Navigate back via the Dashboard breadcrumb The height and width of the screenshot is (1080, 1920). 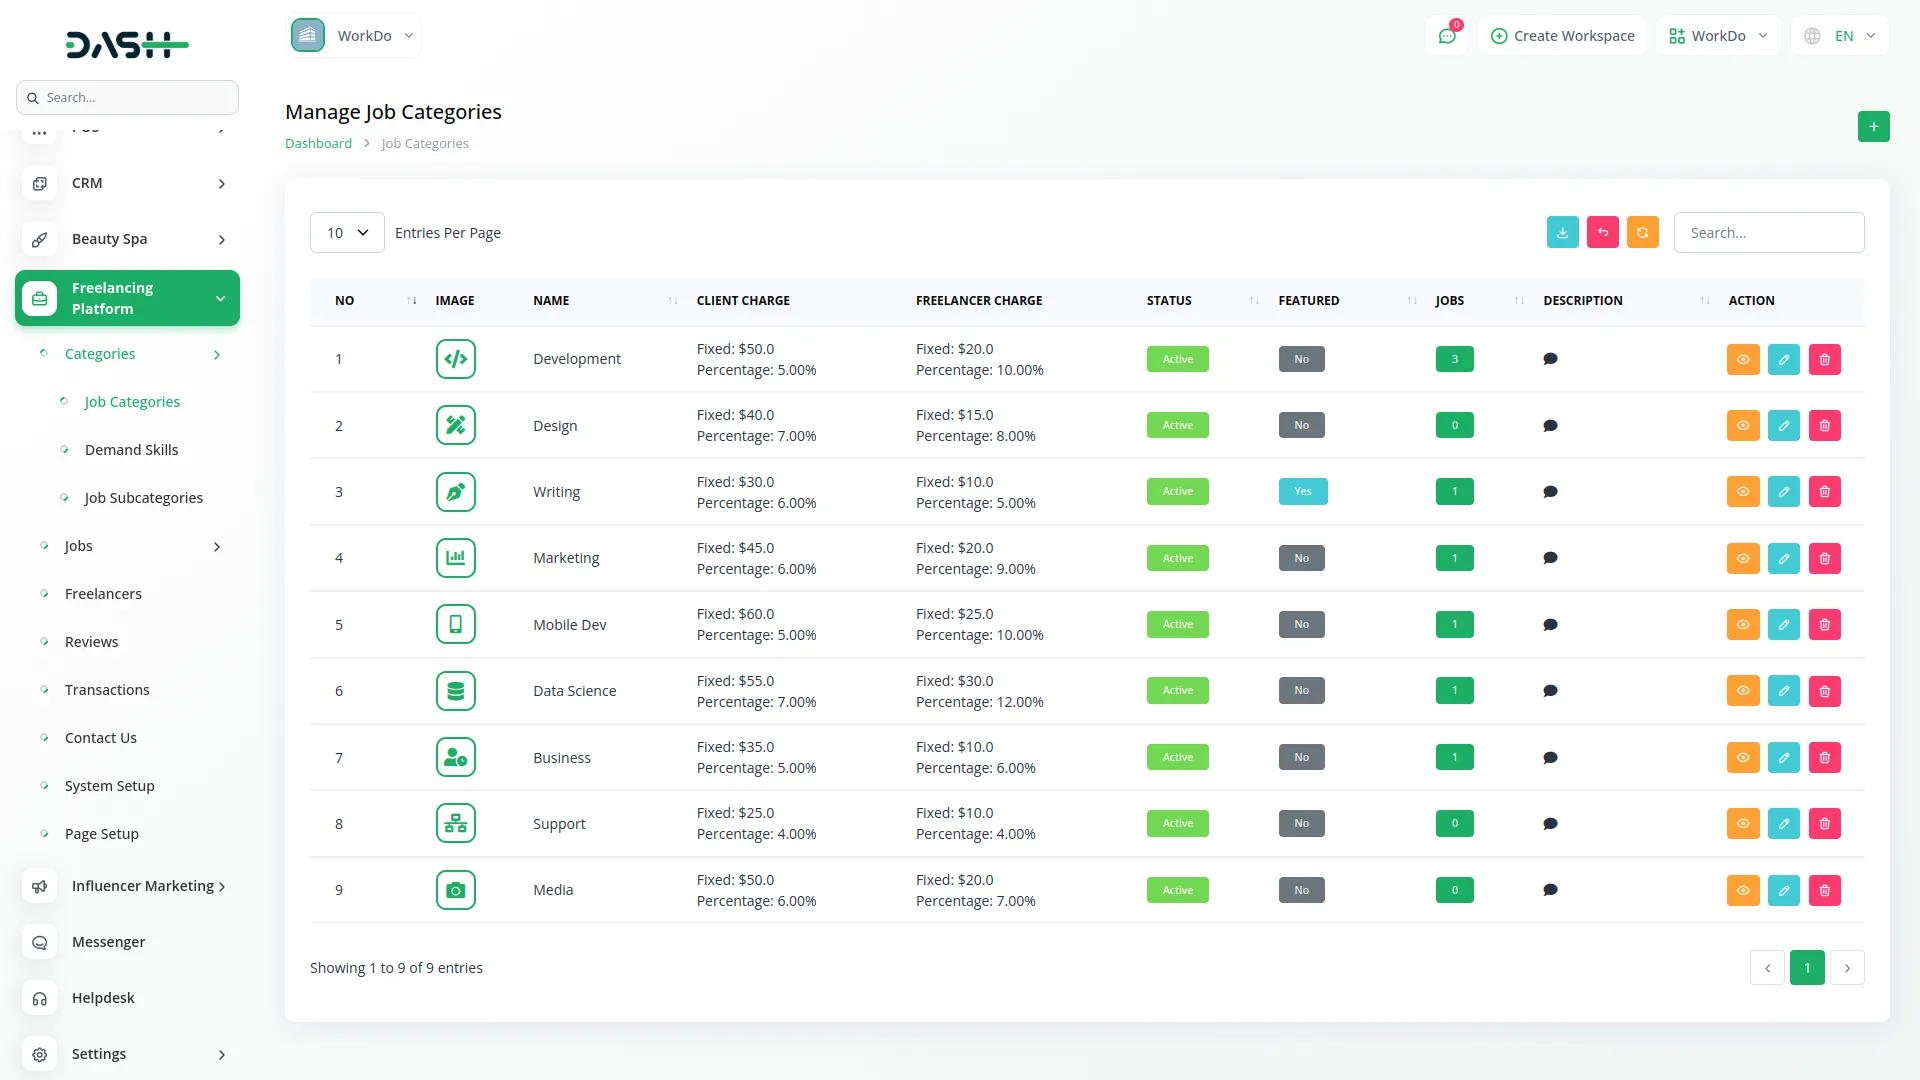pyautogui.click(x=318, y=143)
